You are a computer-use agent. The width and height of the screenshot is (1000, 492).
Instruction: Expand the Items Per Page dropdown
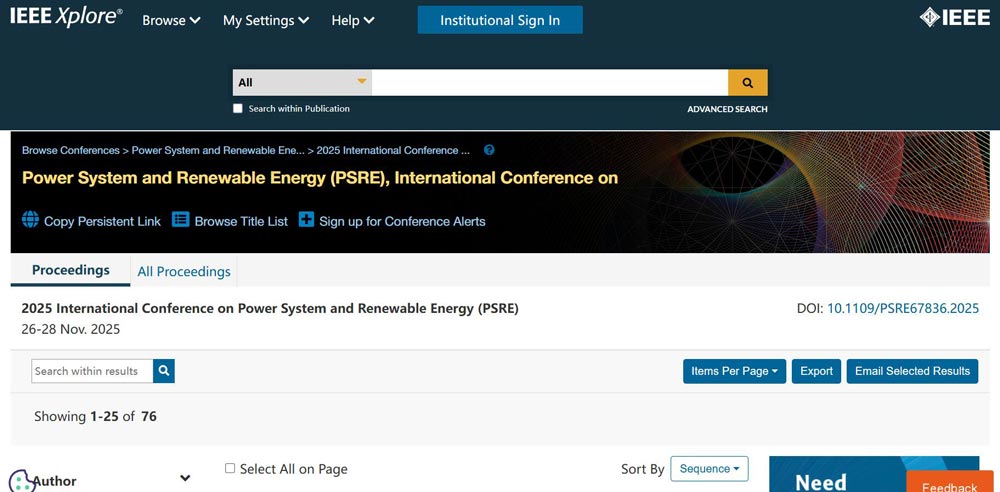tap(734, 371)
